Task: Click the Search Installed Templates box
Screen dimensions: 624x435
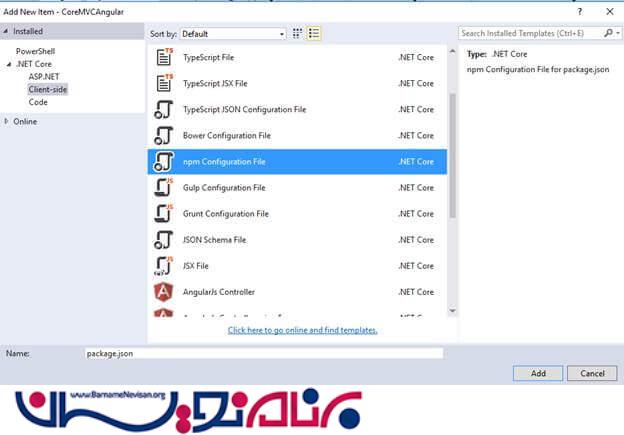Action: coord(530,33)
